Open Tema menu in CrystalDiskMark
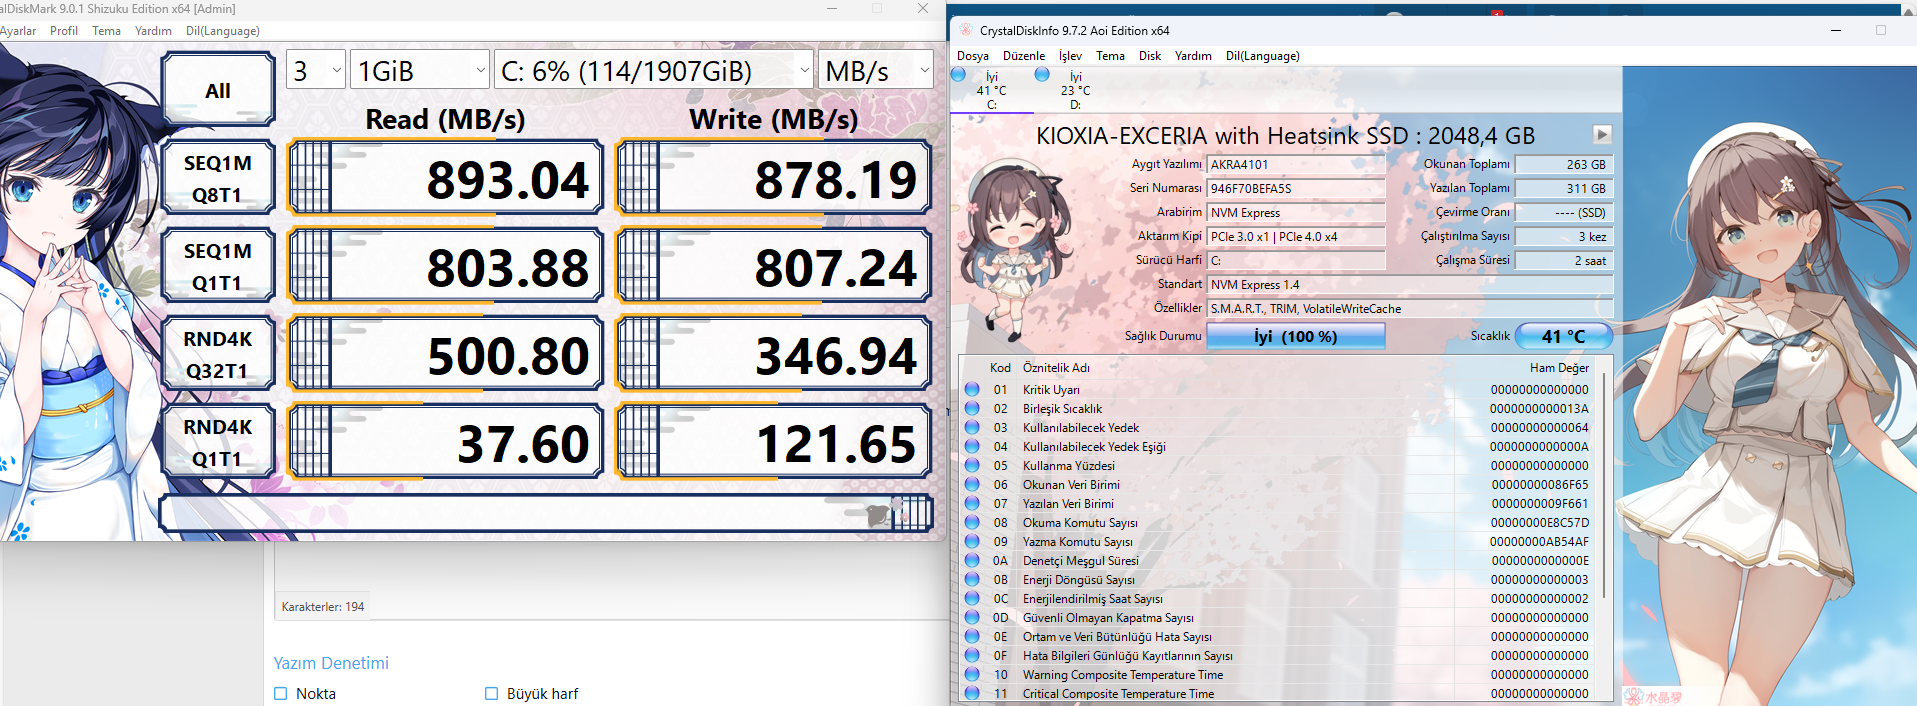The image size is (1917, 706). coord(106,31)
